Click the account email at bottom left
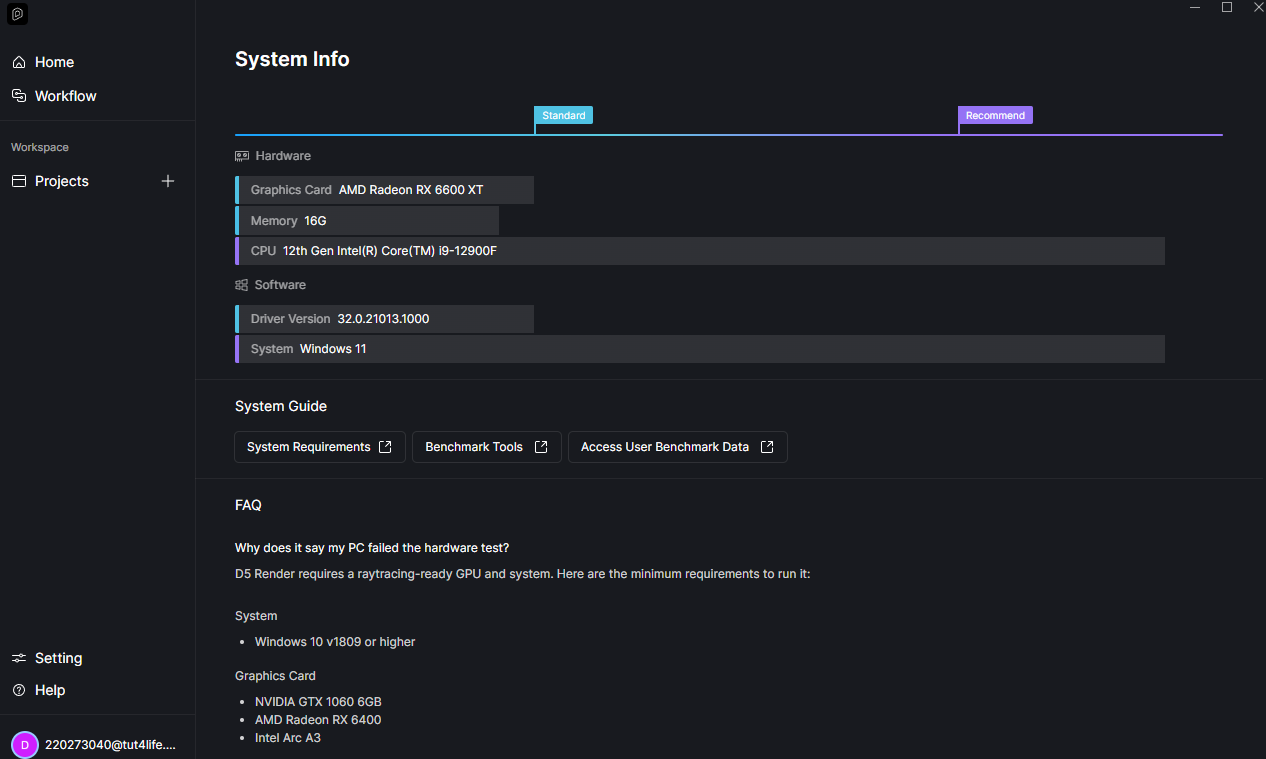 pos(110,745)
